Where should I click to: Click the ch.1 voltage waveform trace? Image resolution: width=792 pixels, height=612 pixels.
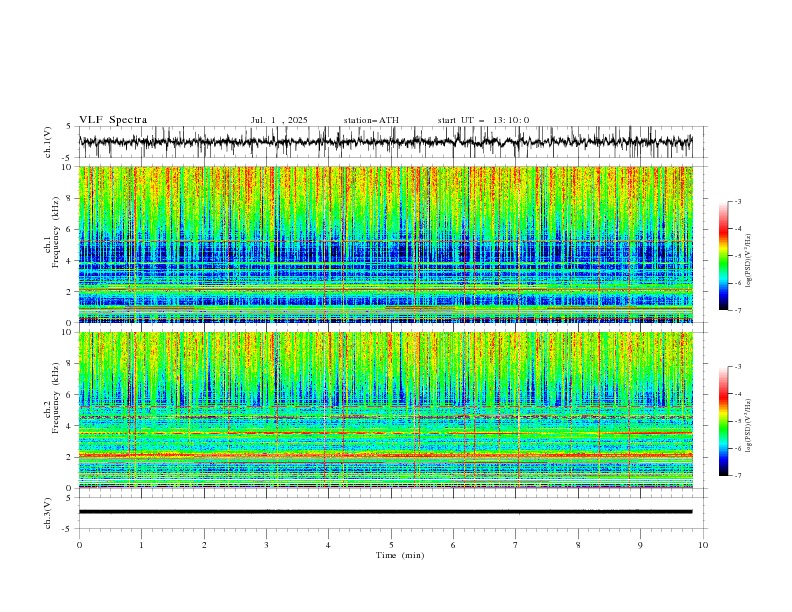point(385,142)
